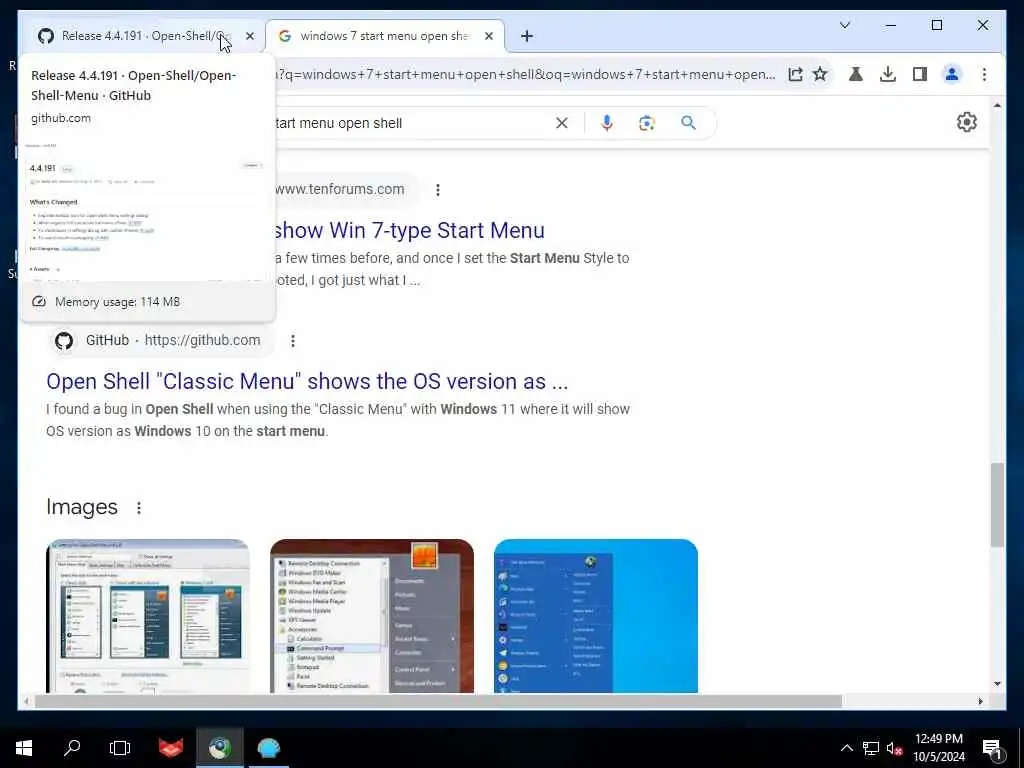1024x768 pixels.
Task: Open more options for GitHub result
Action: [x=293, y=341]
